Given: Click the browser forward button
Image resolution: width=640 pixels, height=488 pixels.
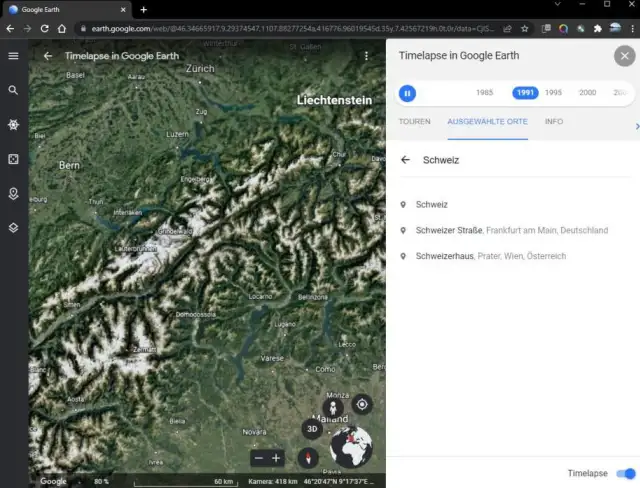Looking at the screenshot, I should [27, 29].
